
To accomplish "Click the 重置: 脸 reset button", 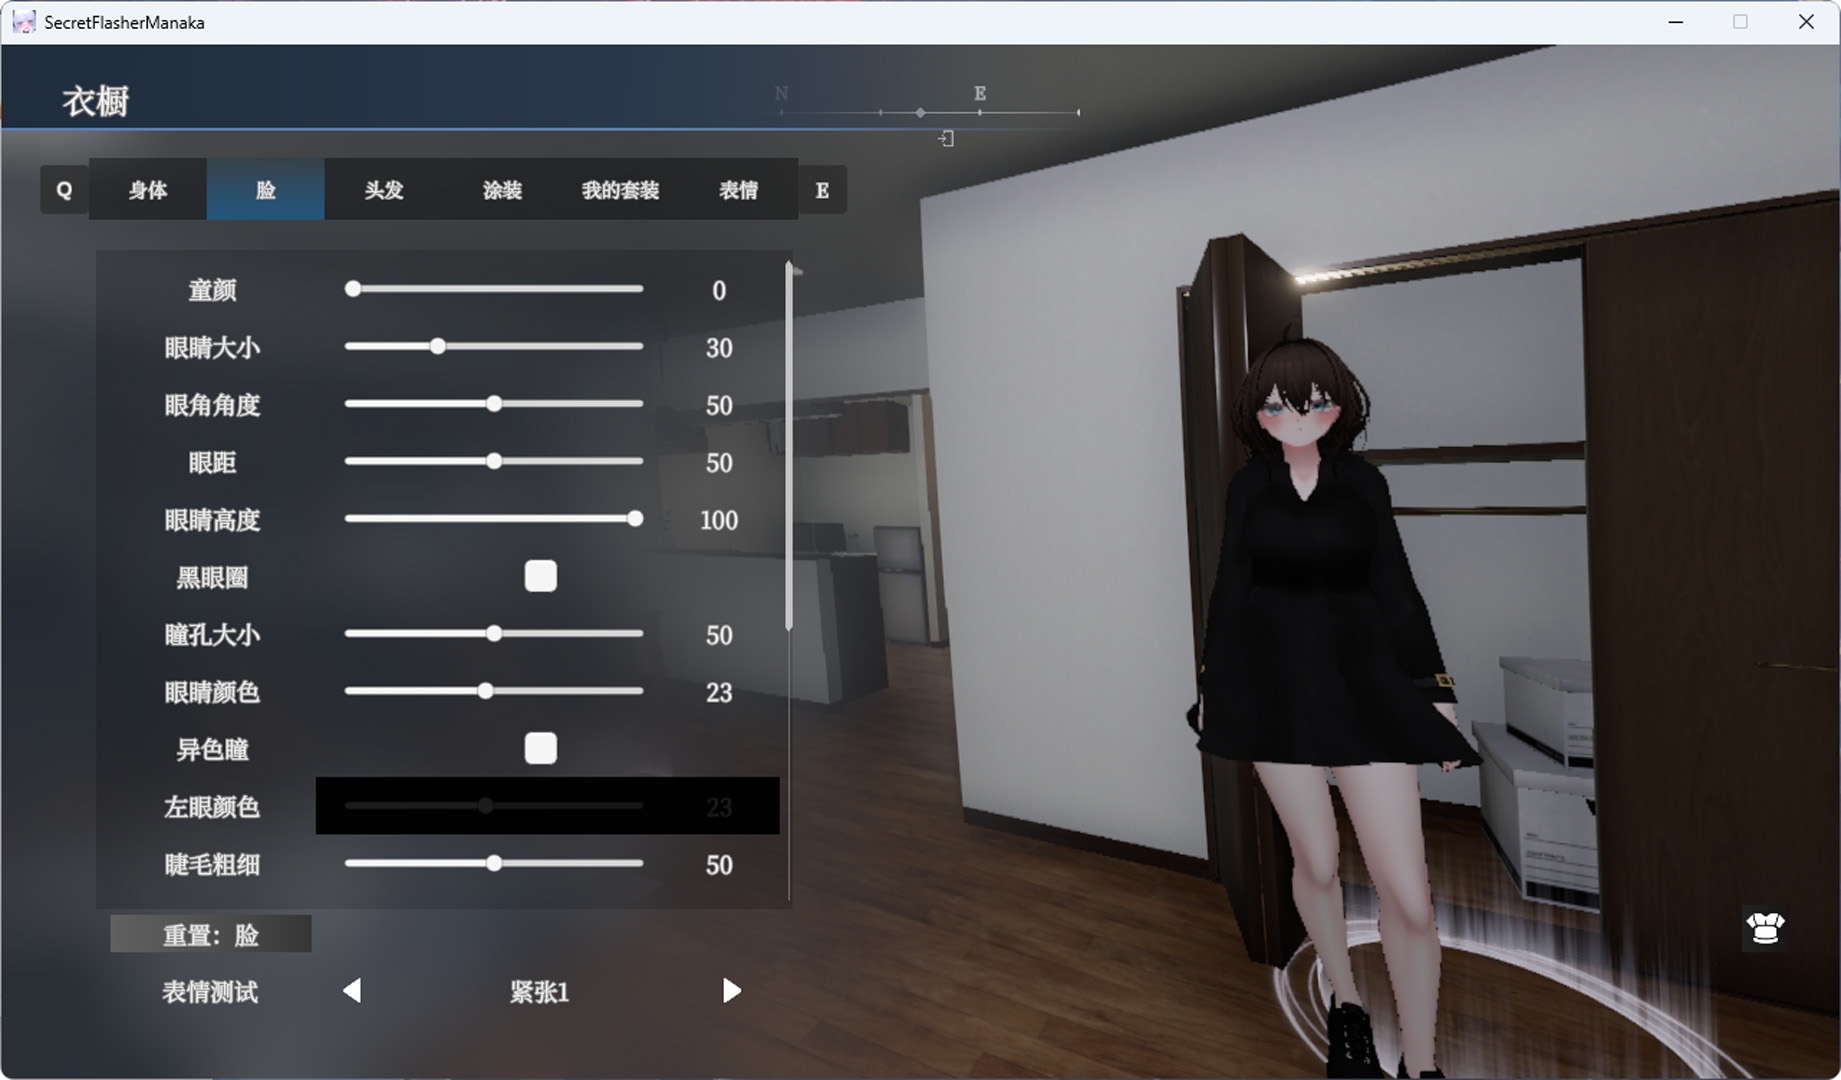I will 211,935.
